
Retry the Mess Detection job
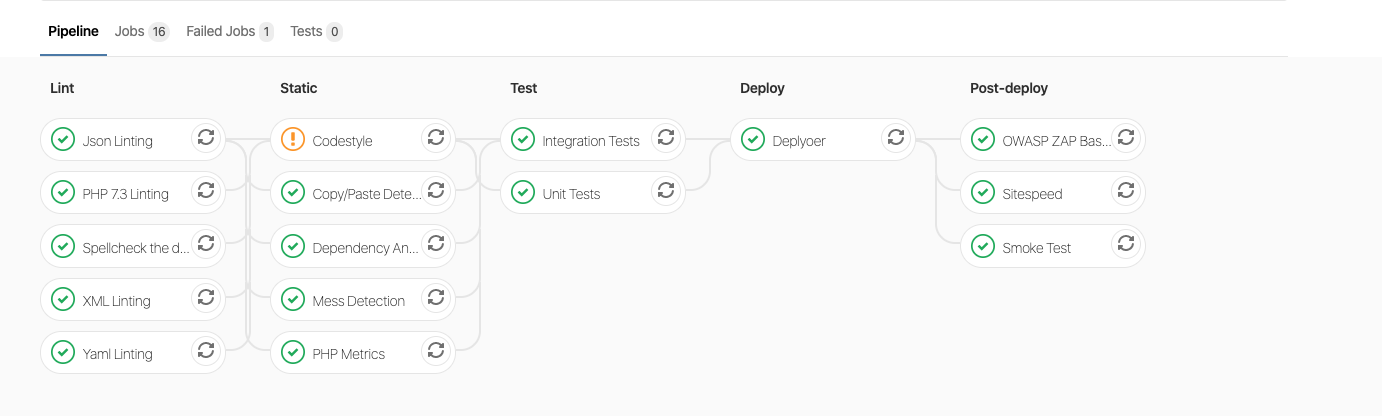click(x=436, y=299)
